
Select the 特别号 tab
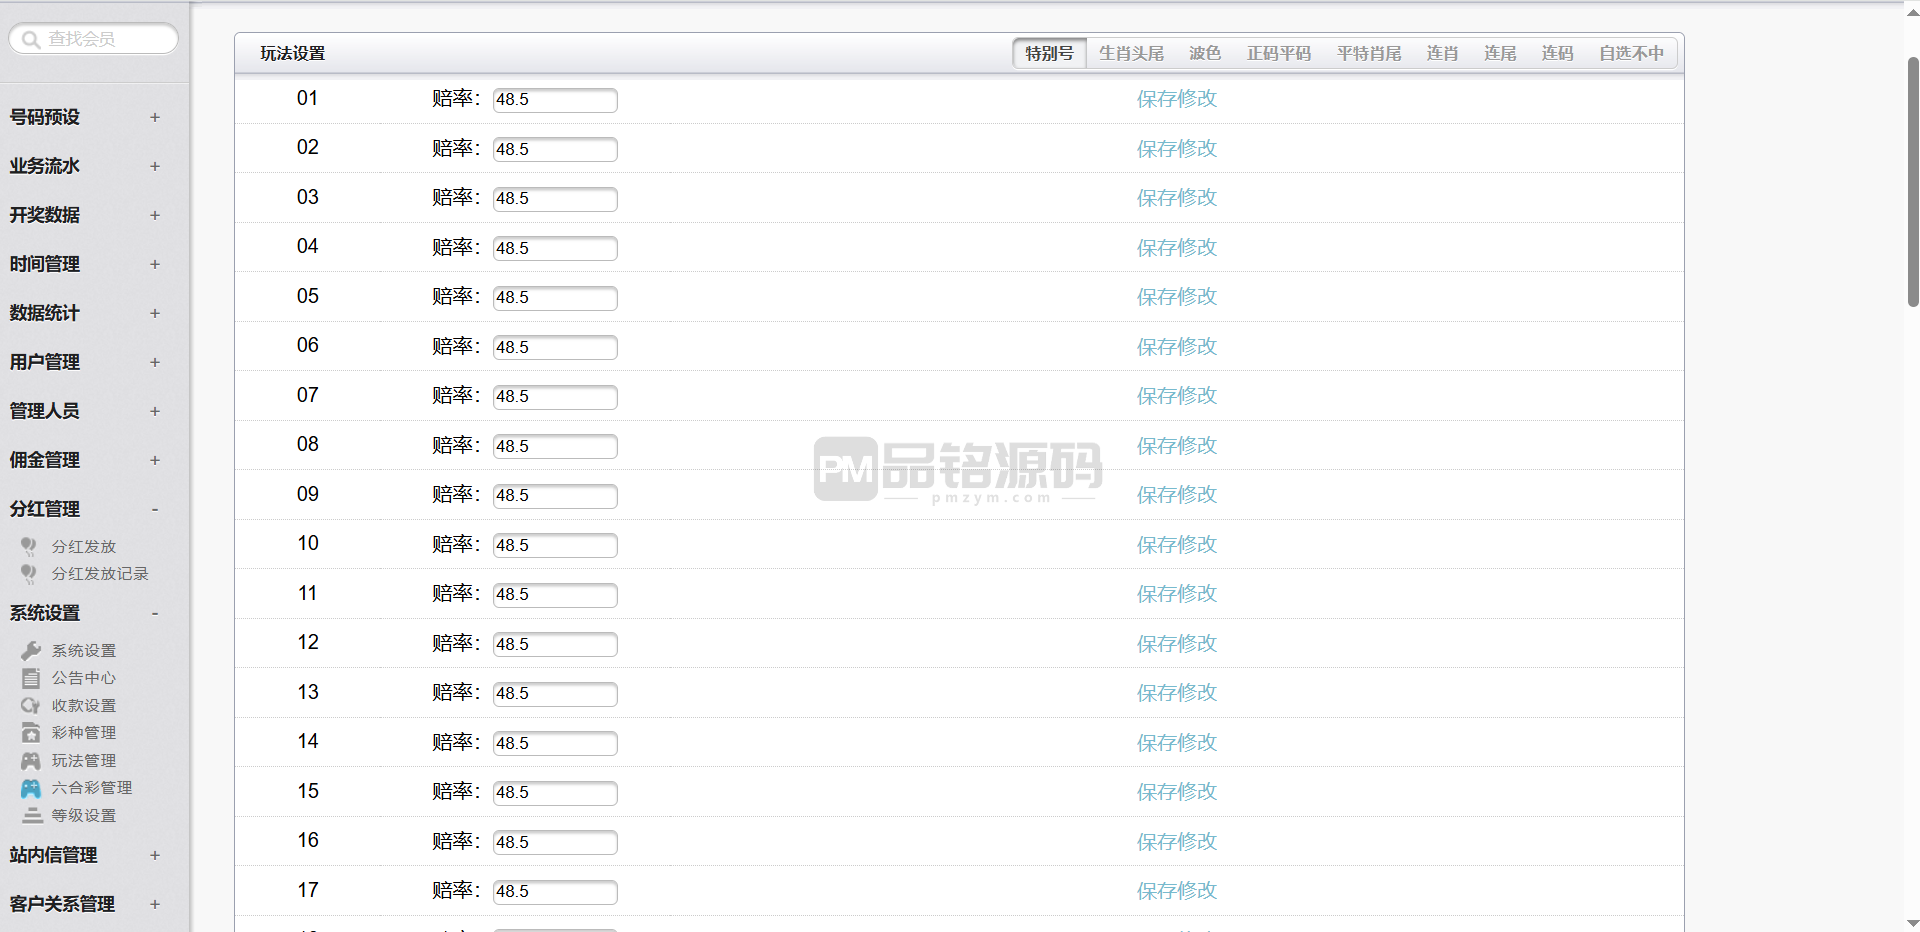[x=1049, y=53]
